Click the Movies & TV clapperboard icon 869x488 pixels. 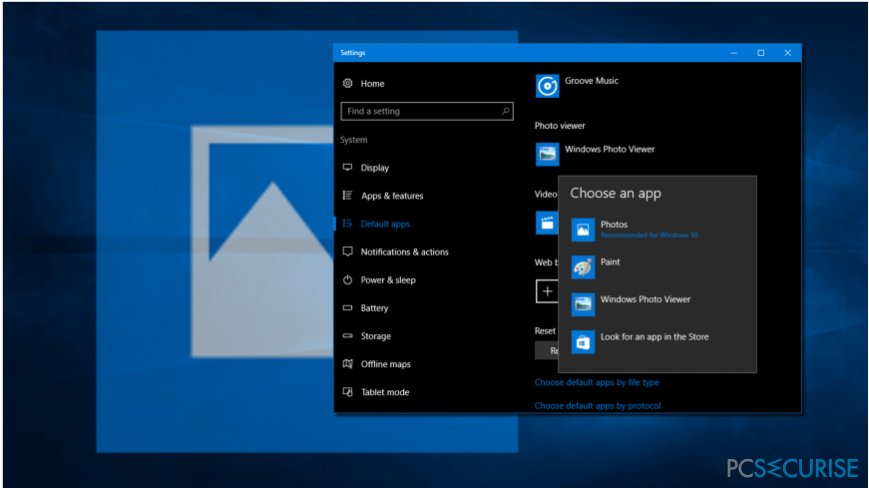point(546,223)
